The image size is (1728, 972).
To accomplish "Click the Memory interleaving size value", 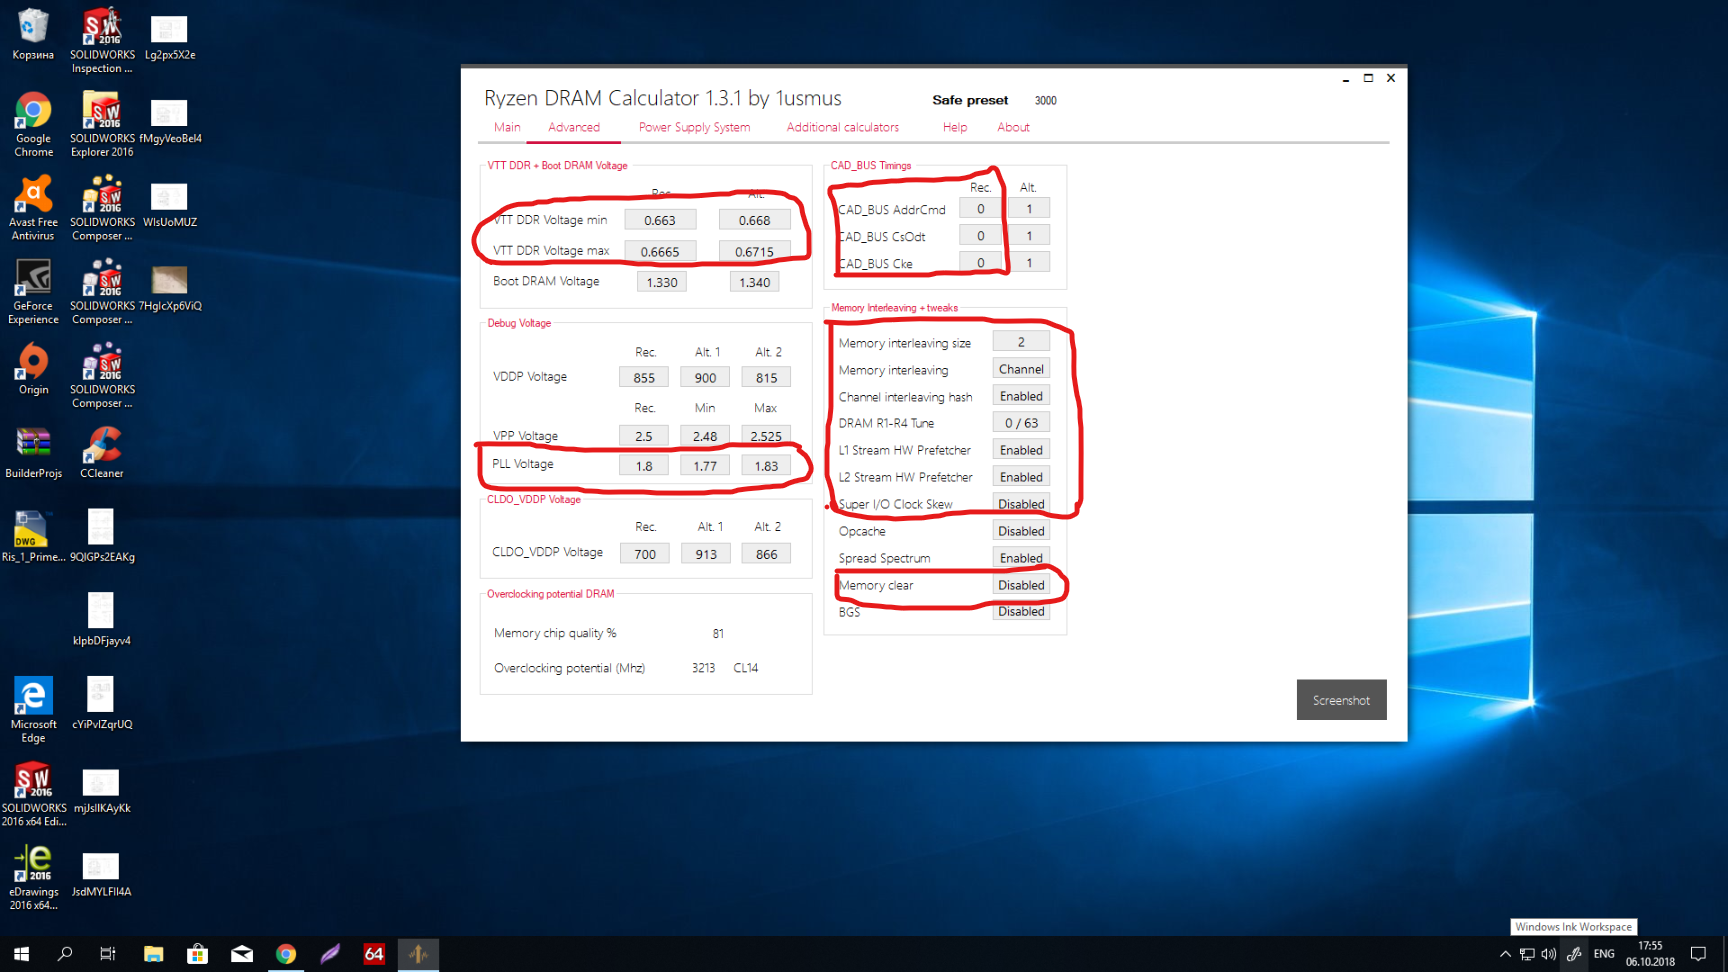I will (x=1021, y=342).
